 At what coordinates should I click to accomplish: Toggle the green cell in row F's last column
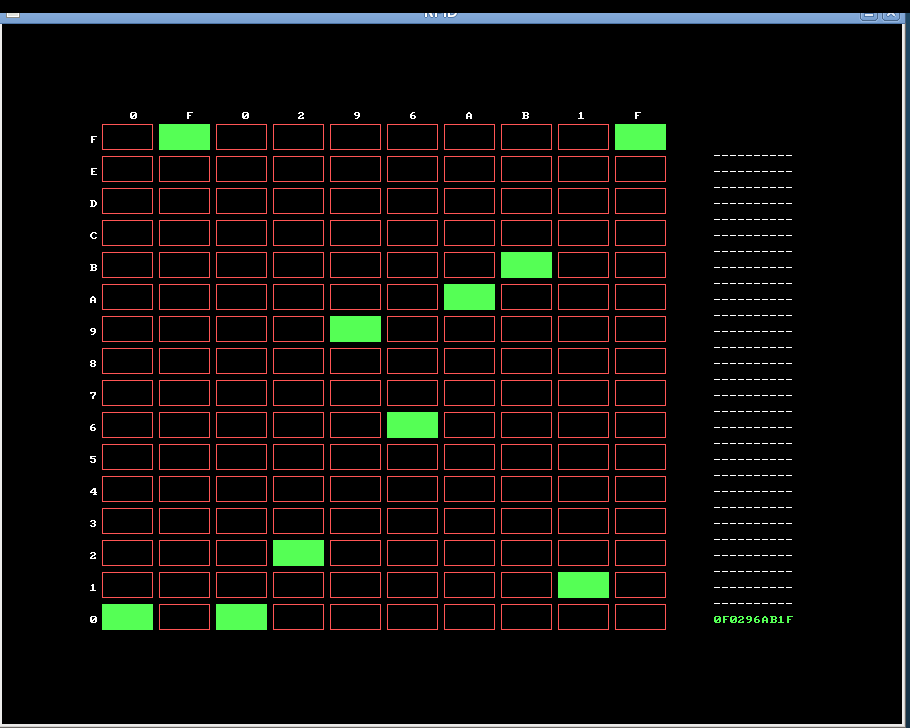(640, 137)
